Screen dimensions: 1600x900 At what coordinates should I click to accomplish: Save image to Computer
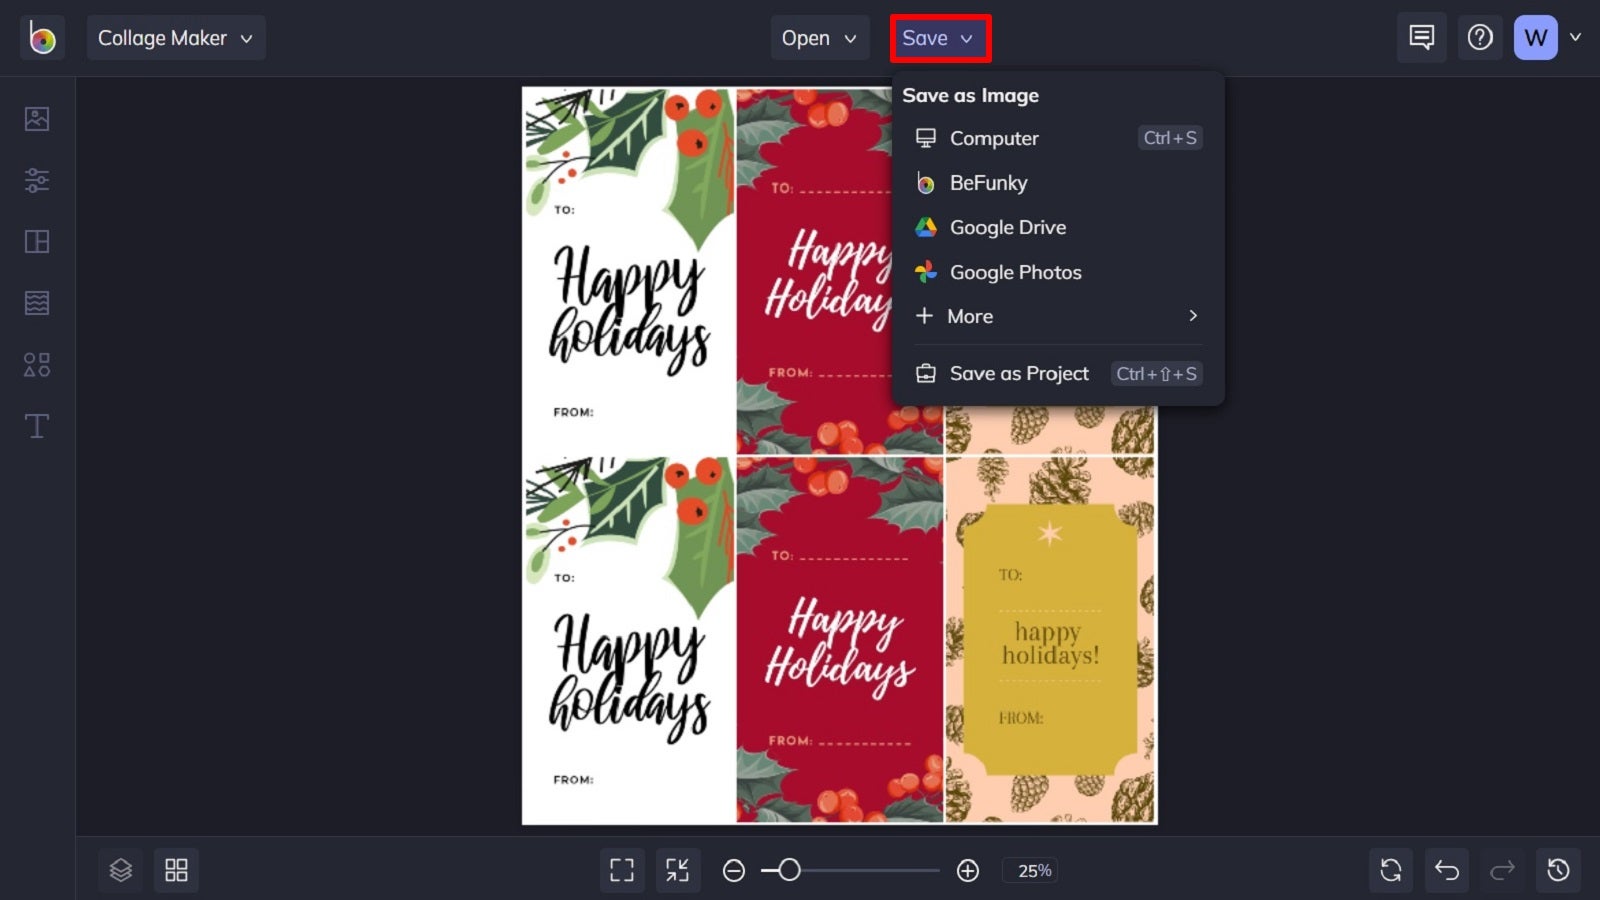pos(1057,138)
